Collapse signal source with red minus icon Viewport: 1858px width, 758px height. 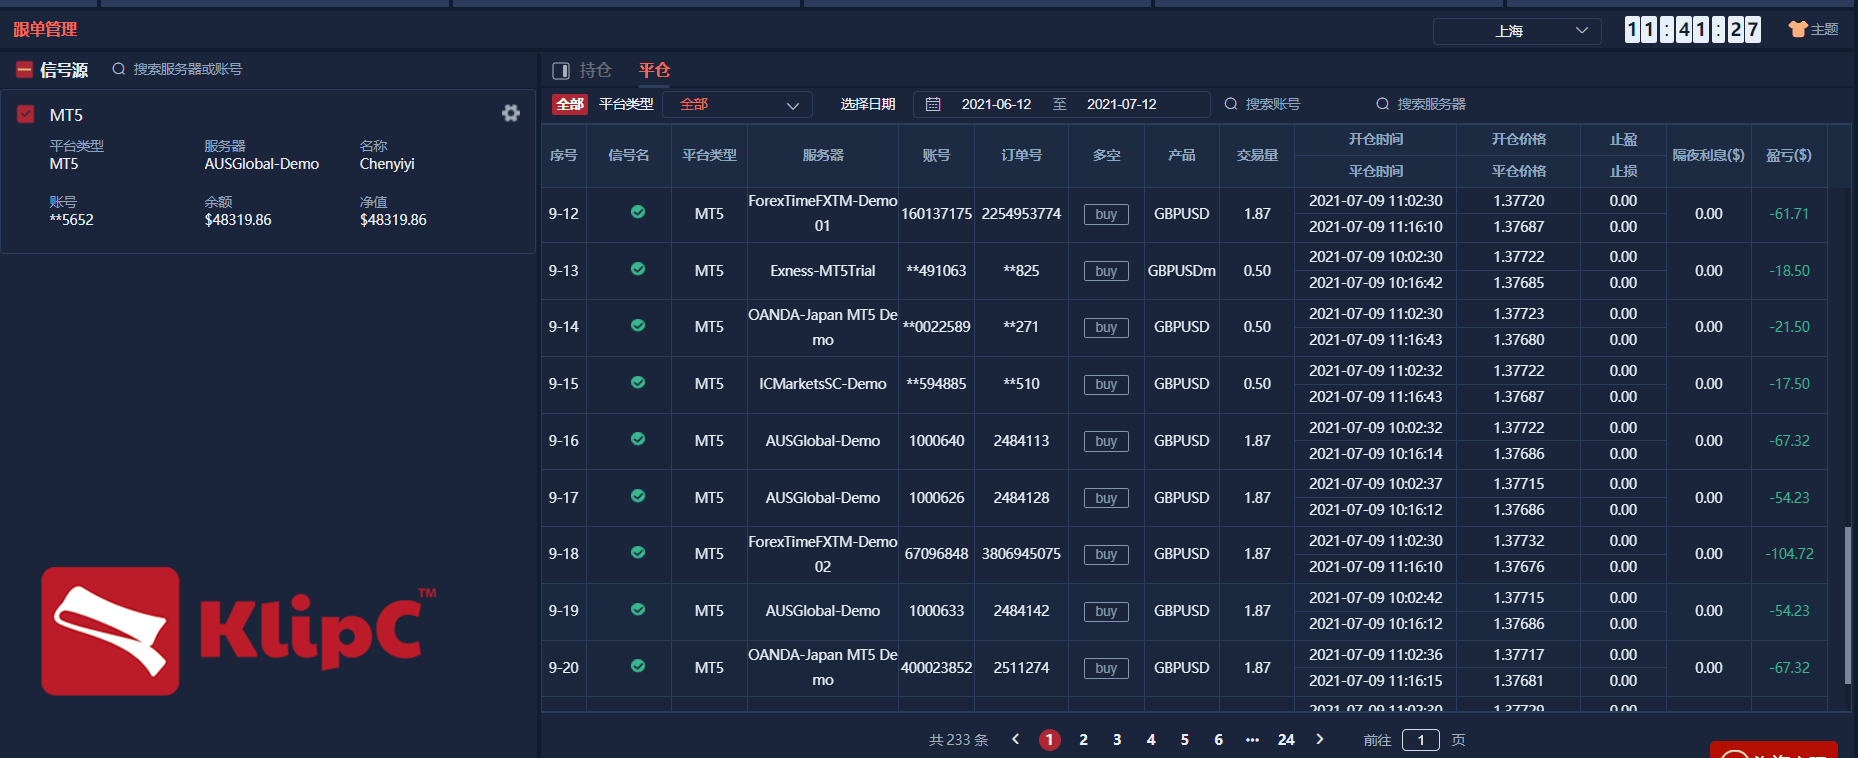click(x=24, y=69)
